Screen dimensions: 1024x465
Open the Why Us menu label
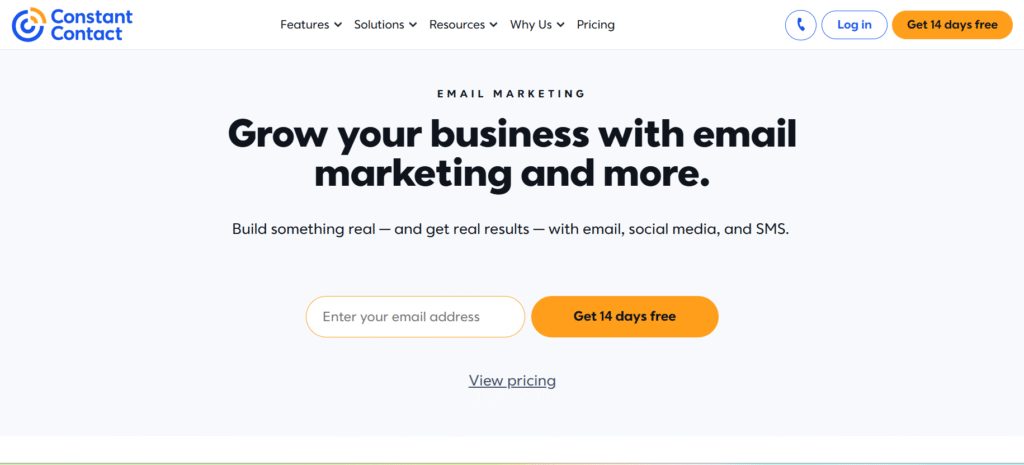tap(530, 25)
